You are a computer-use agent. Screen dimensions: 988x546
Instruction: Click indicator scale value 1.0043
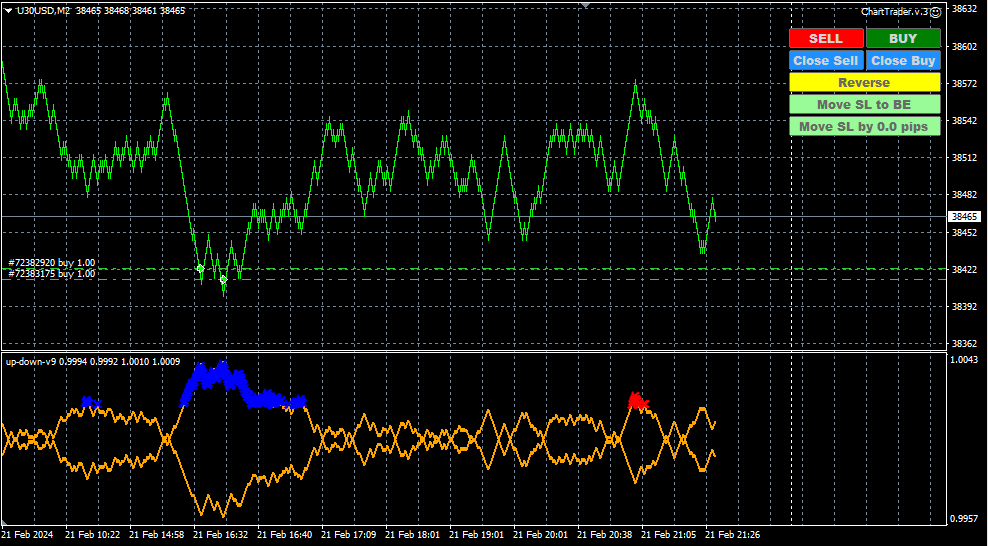click(x=964, y=360)
